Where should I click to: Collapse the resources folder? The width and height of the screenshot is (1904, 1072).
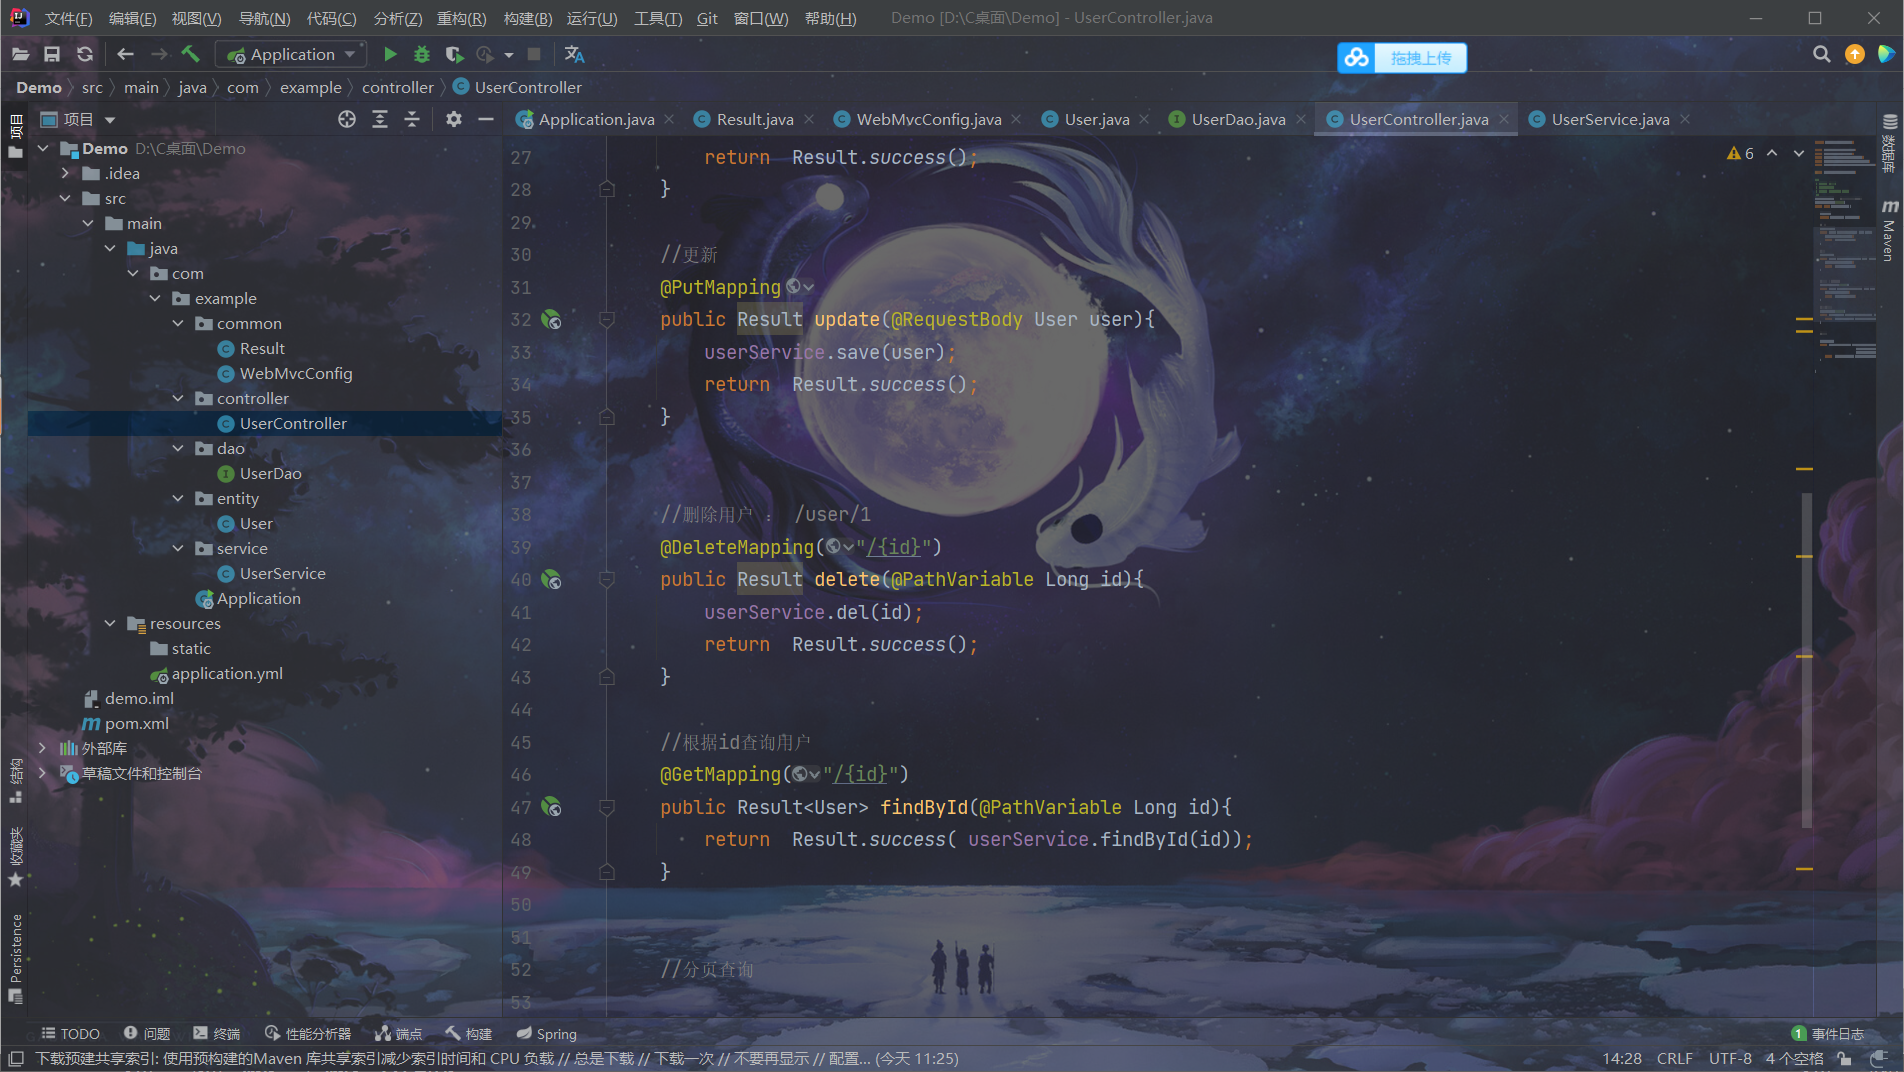pos(110,623)
